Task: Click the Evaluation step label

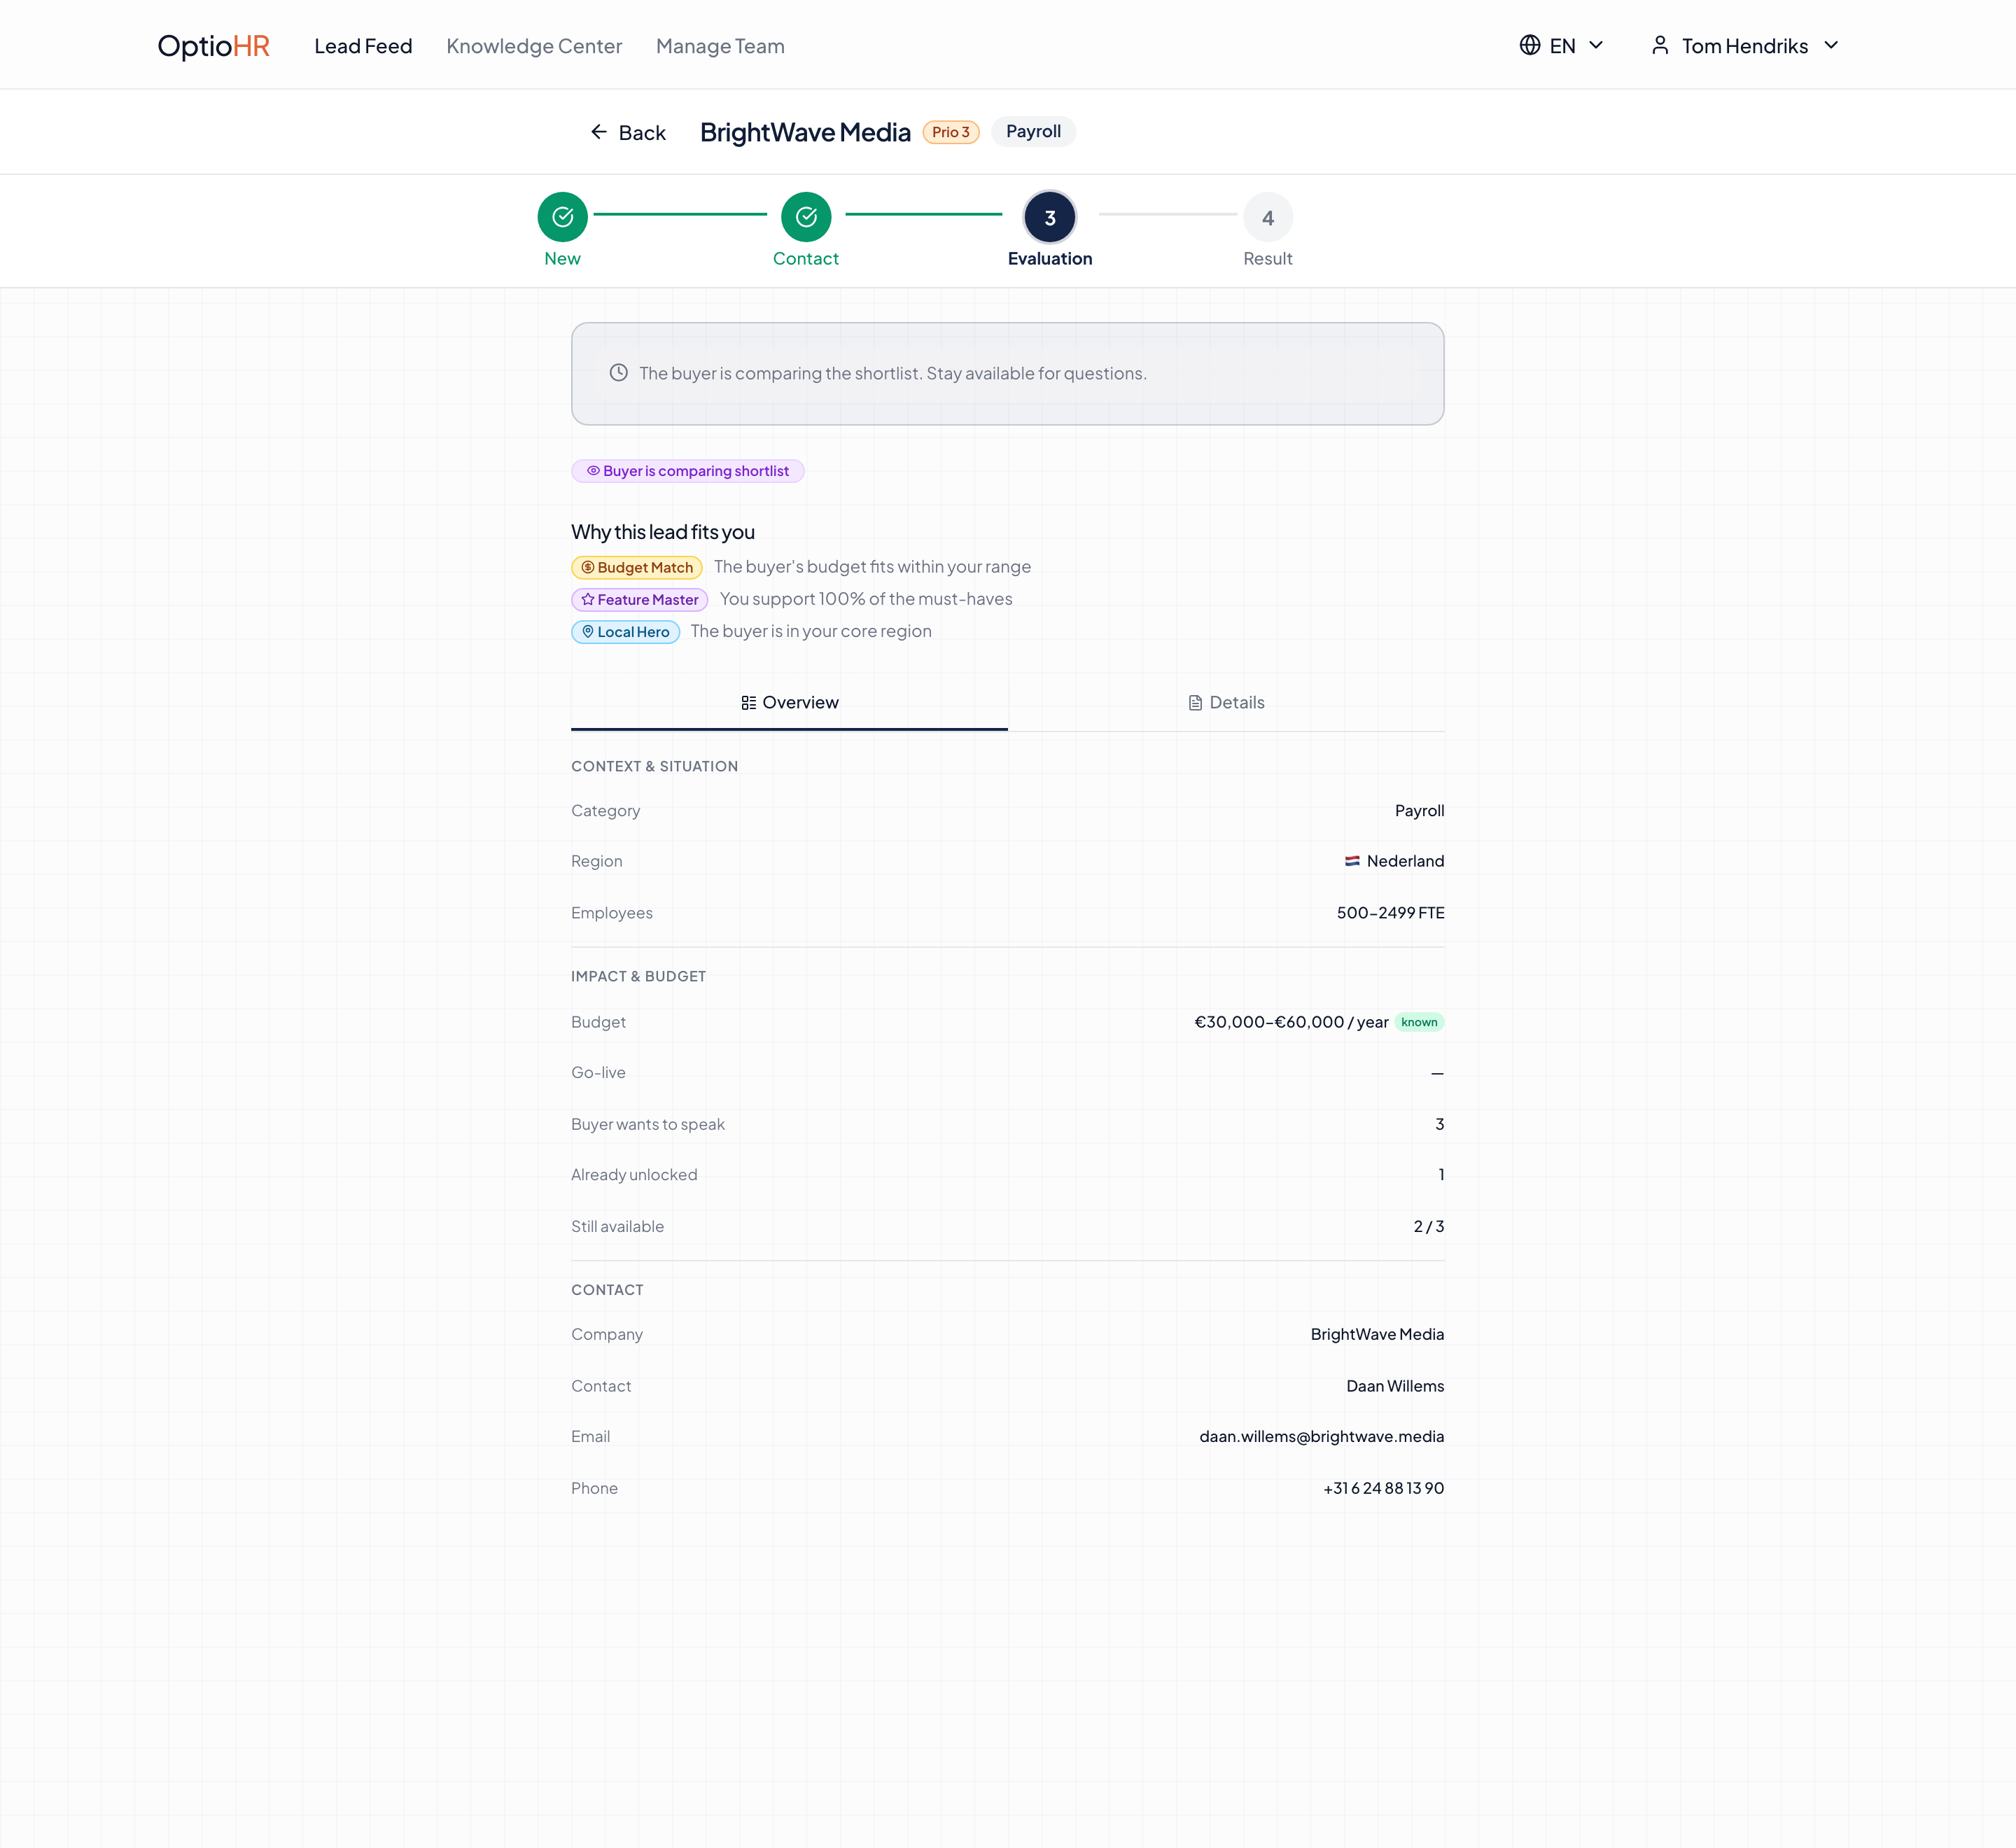Action: (1050, 258)
